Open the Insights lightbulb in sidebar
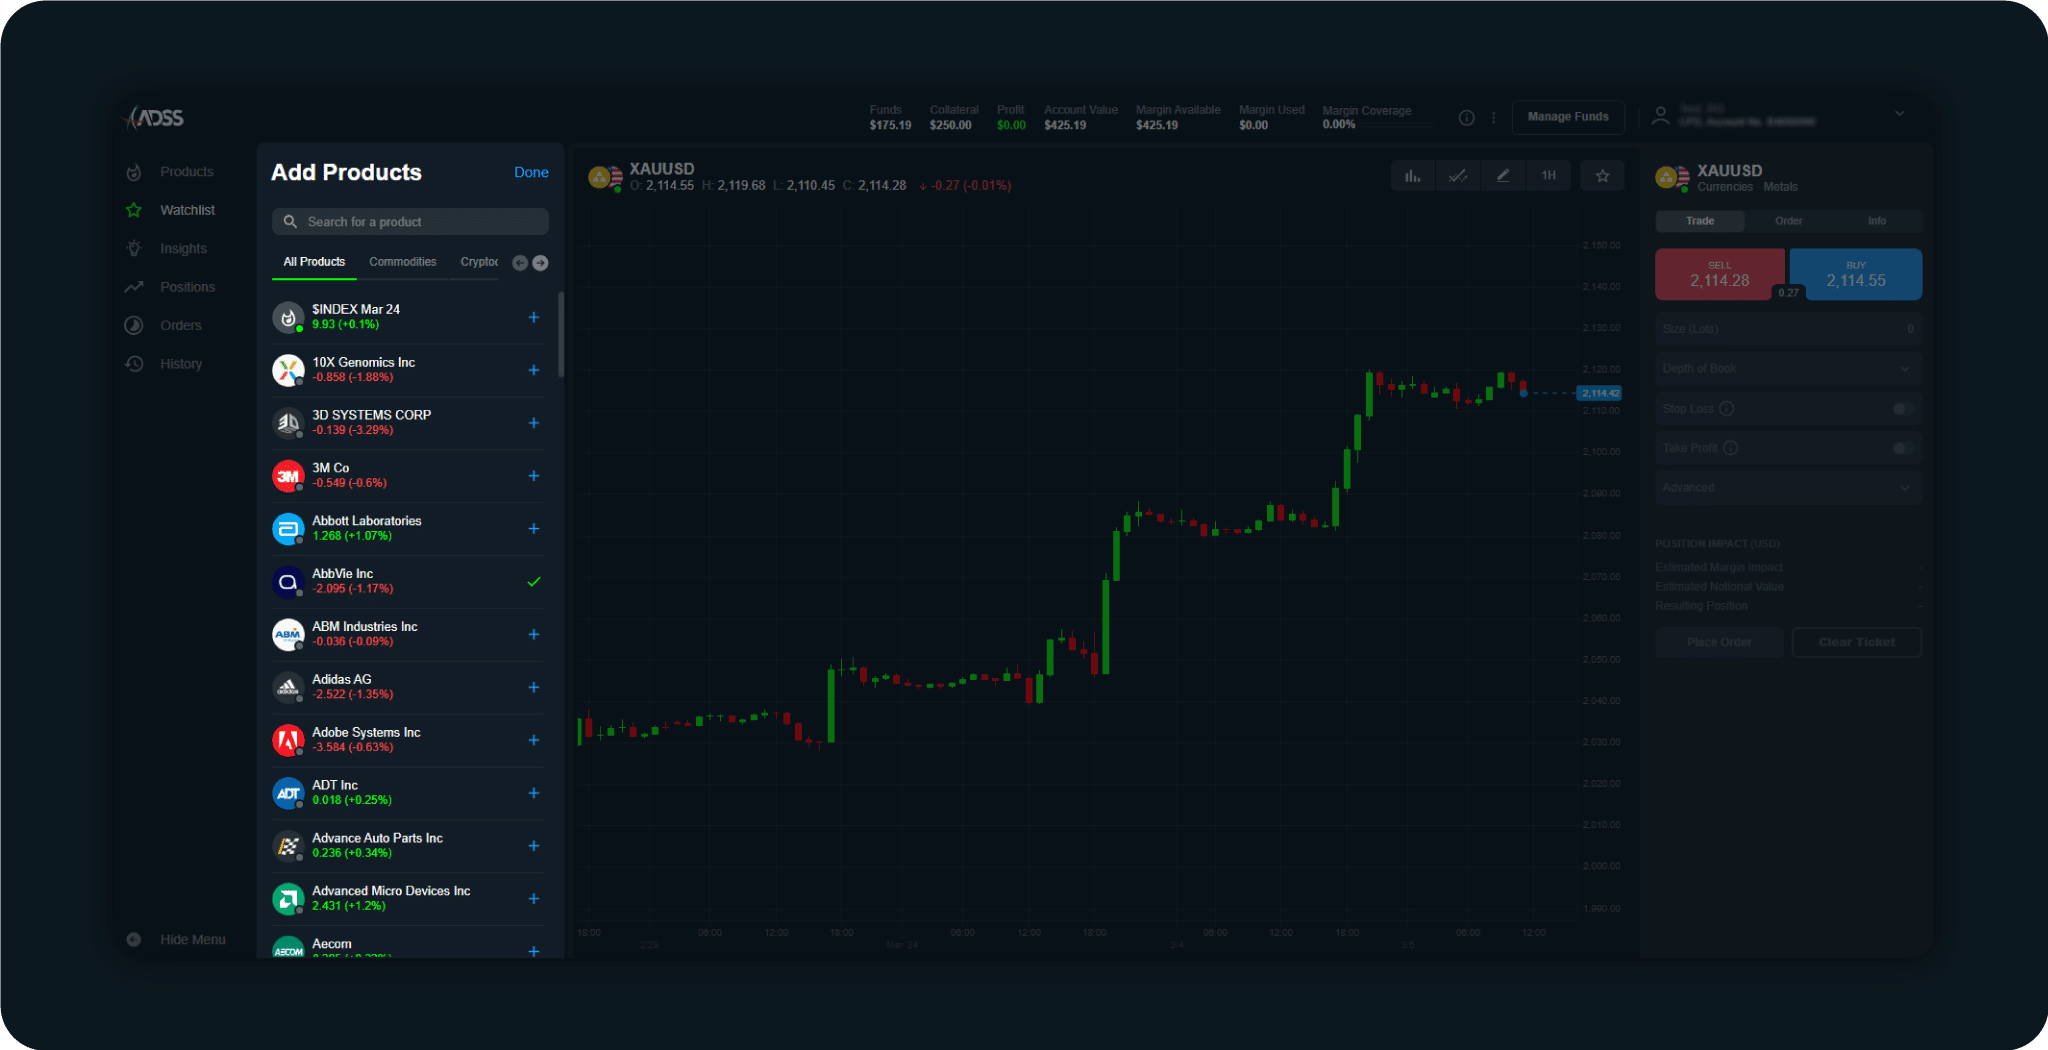The image size is (2048, 1050). click(x=134, y=248)
